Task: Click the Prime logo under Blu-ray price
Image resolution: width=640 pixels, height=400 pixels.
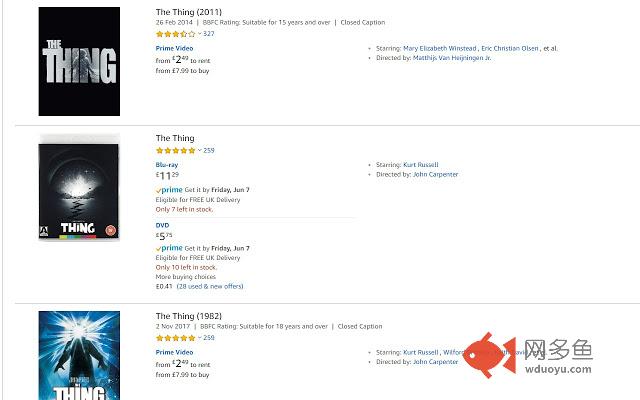Action: click(169, 190)
